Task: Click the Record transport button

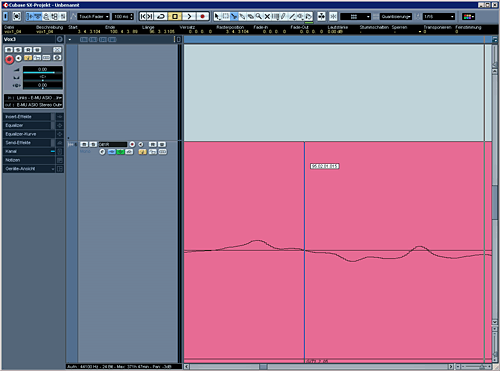Action: [202, 16]
